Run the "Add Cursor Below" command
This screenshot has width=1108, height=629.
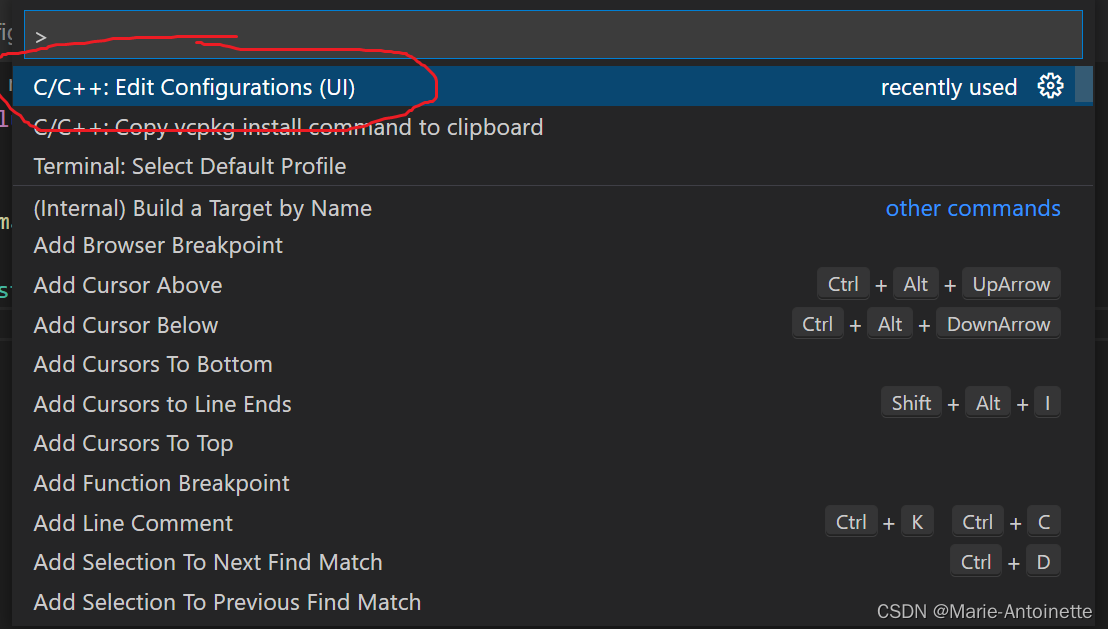tap(125, 324)
